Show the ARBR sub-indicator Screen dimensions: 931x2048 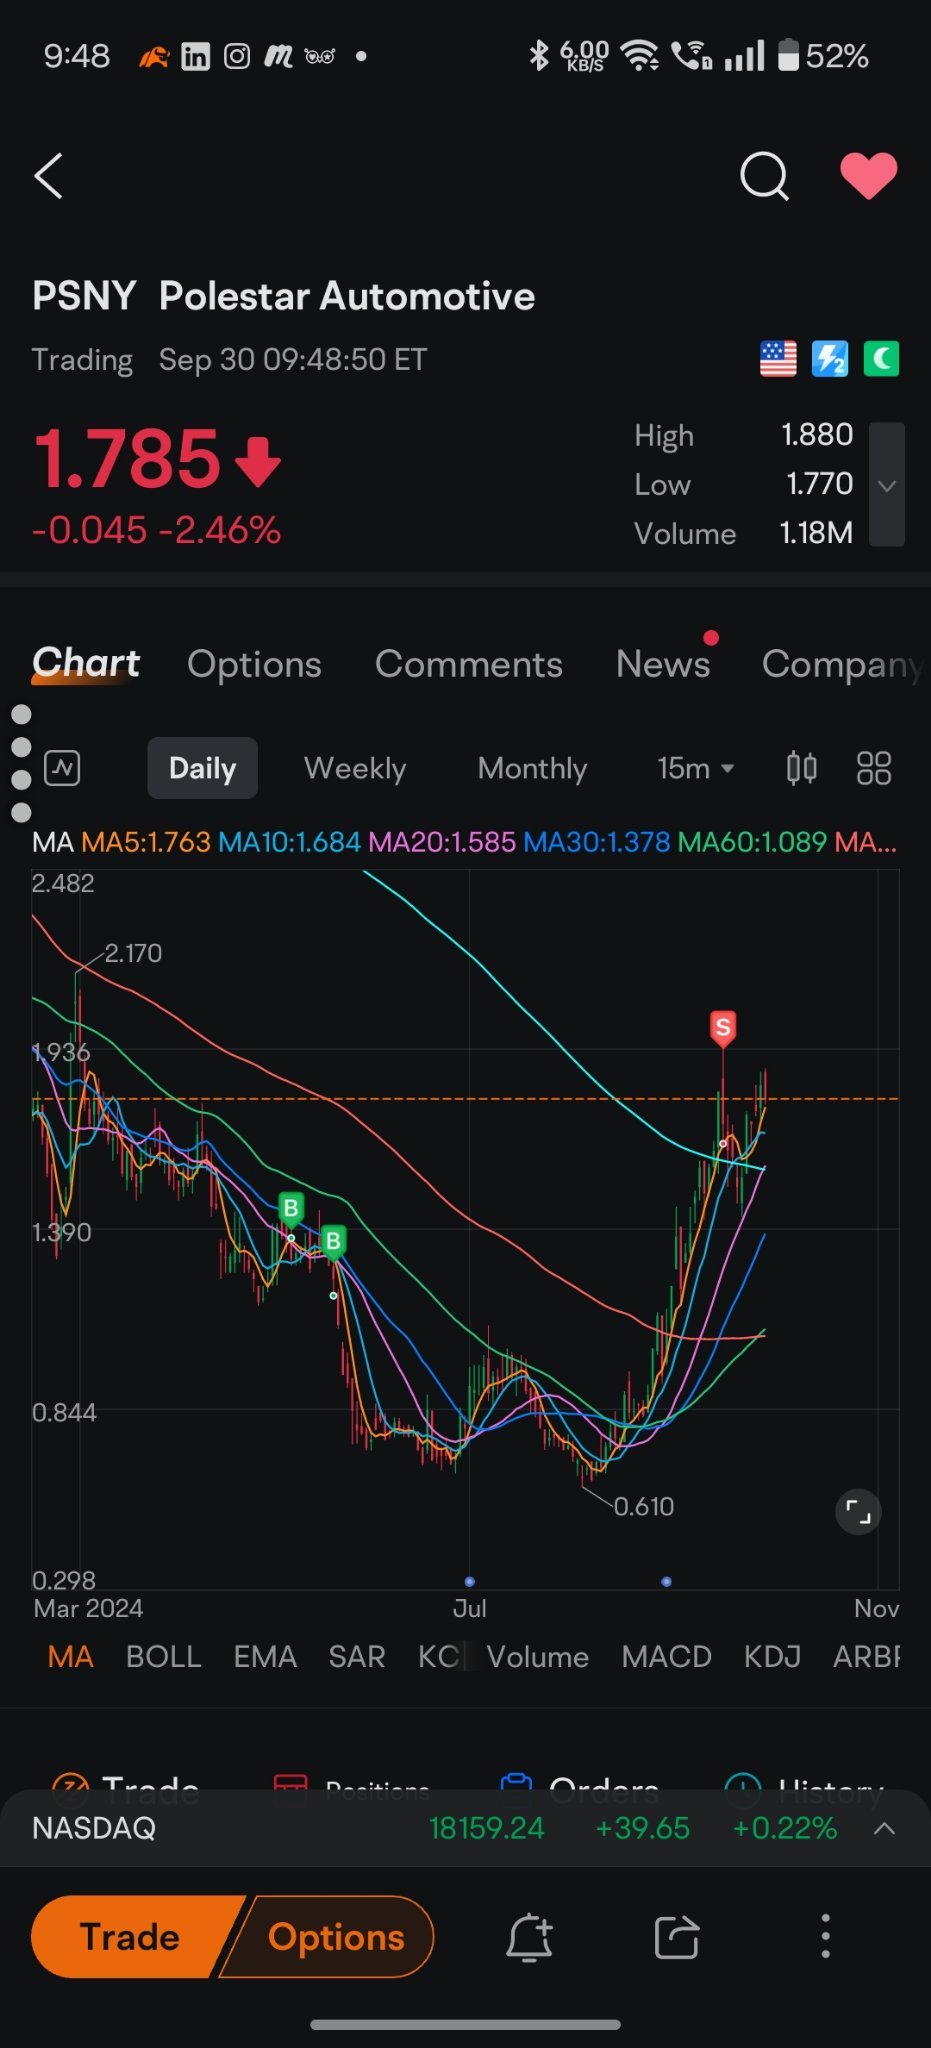[x=866, y=1657]
